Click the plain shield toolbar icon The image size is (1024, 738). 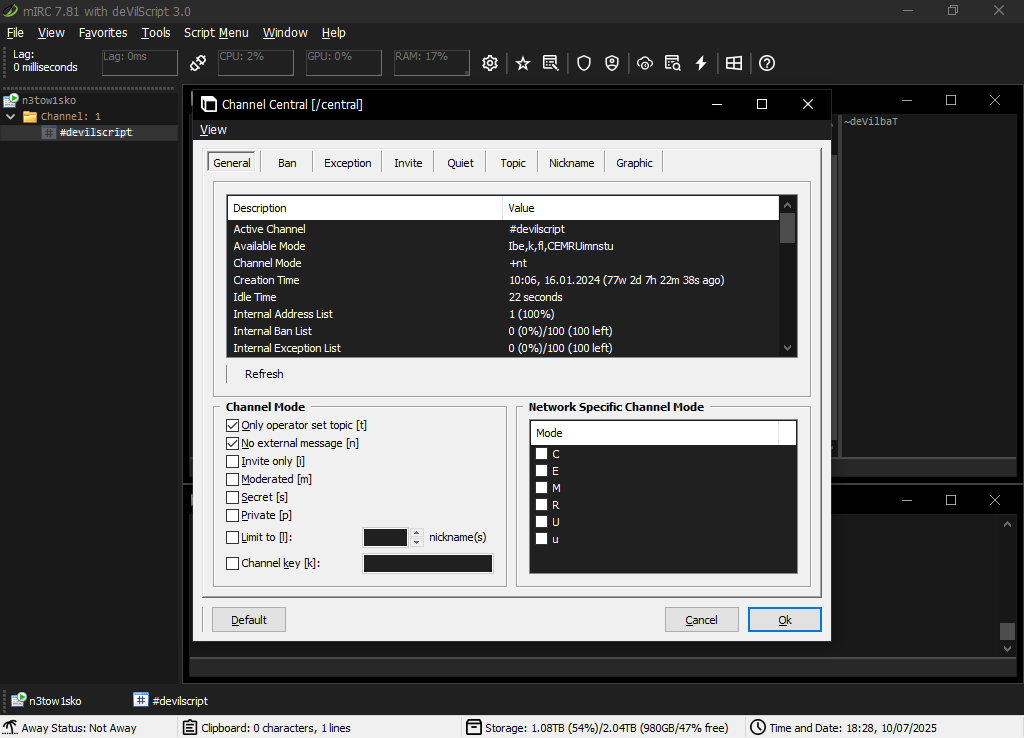[584, 63]
